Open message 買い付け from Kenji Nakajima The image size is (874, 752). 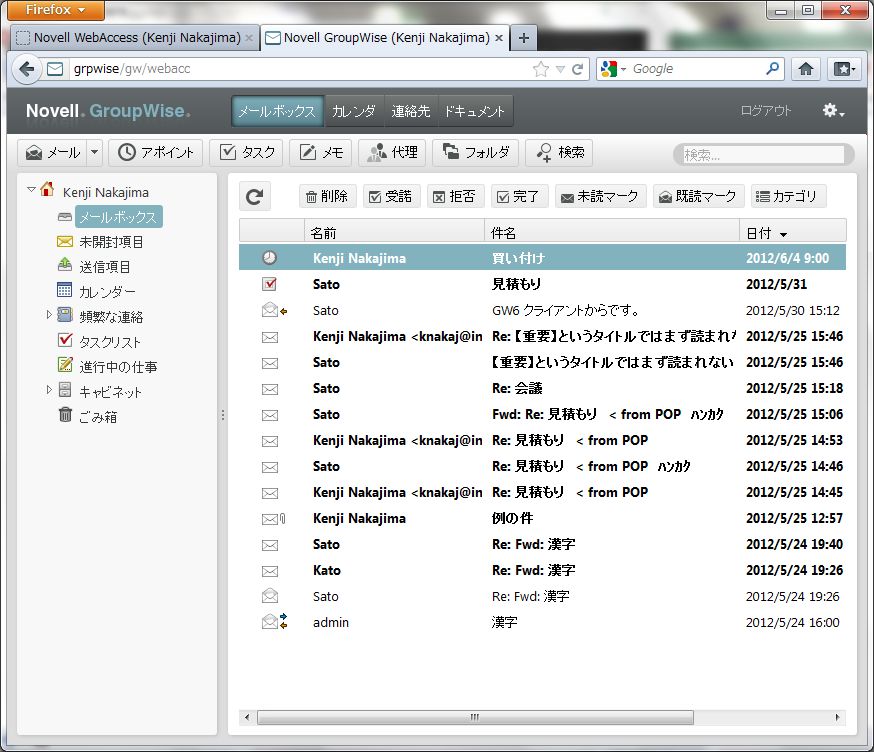(x=542, y=258)
